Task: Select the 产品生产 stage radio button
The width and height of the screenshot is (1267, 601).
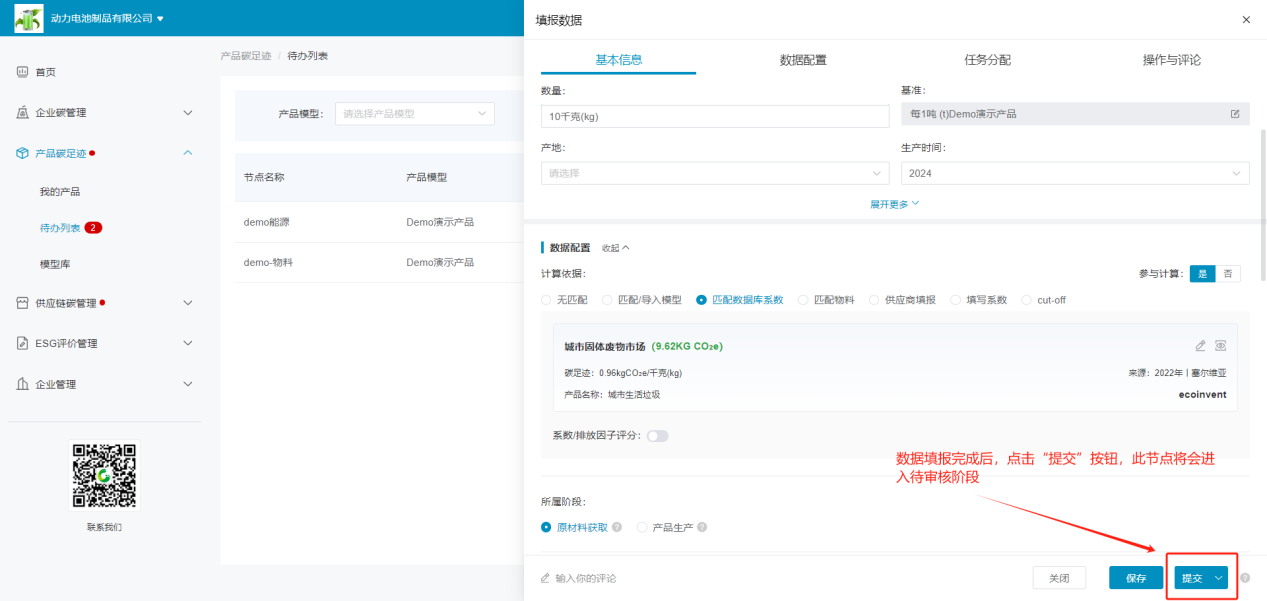Action: 643,527
